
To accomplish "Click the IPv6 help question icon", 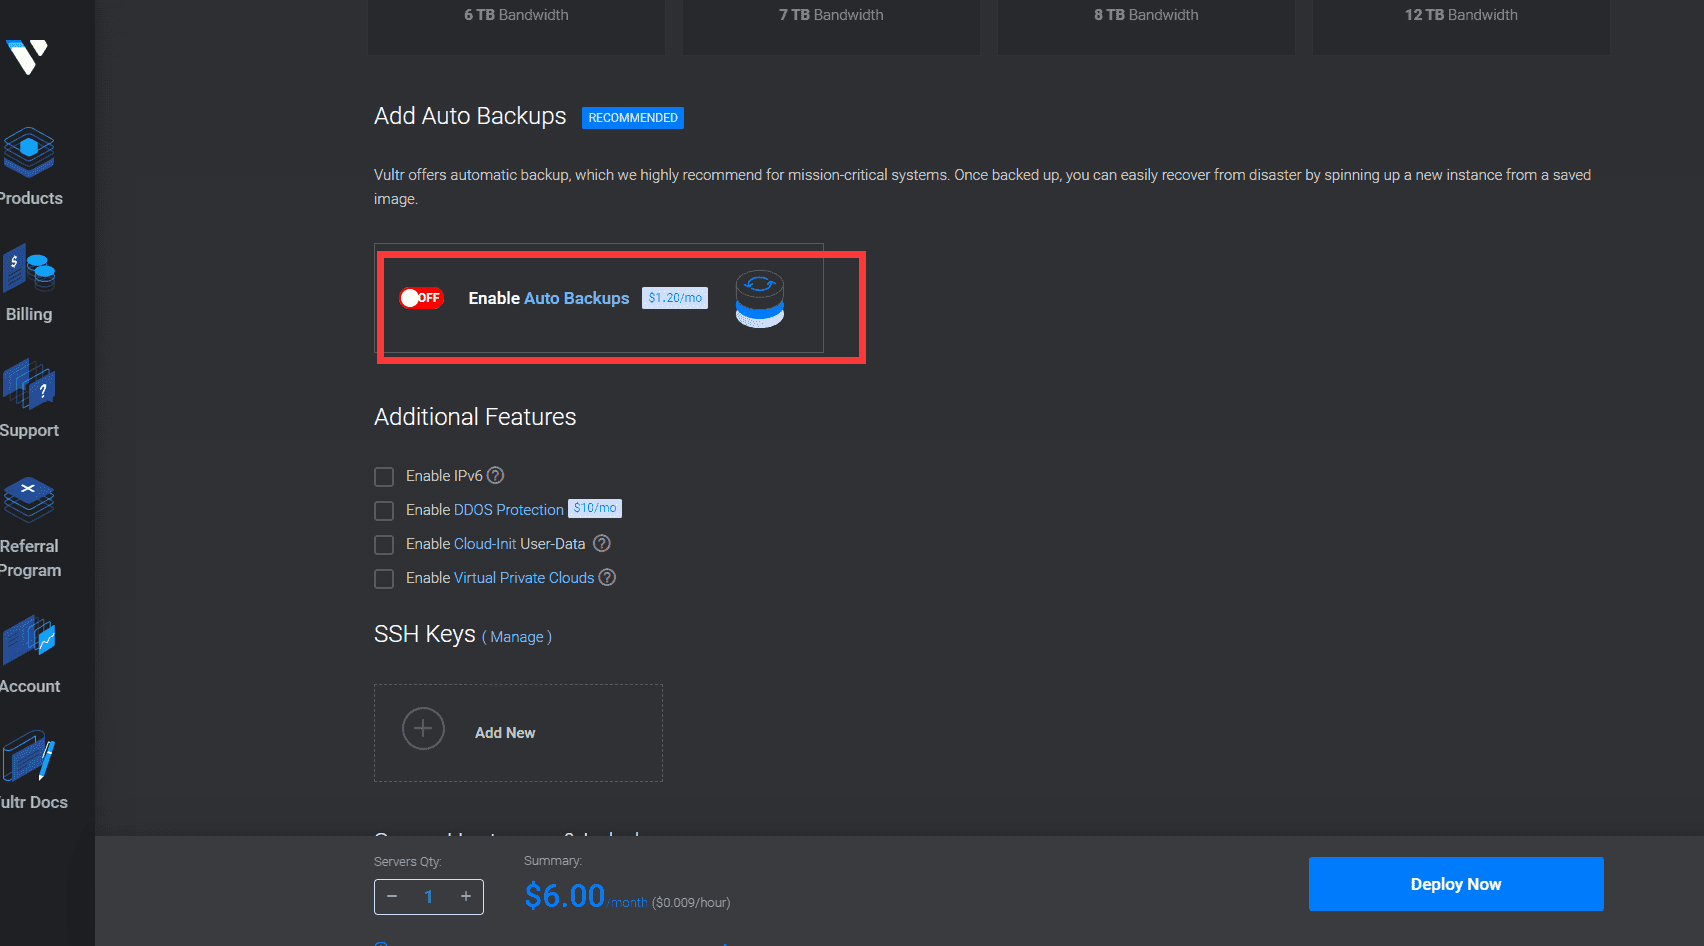I will click(495, 476).
